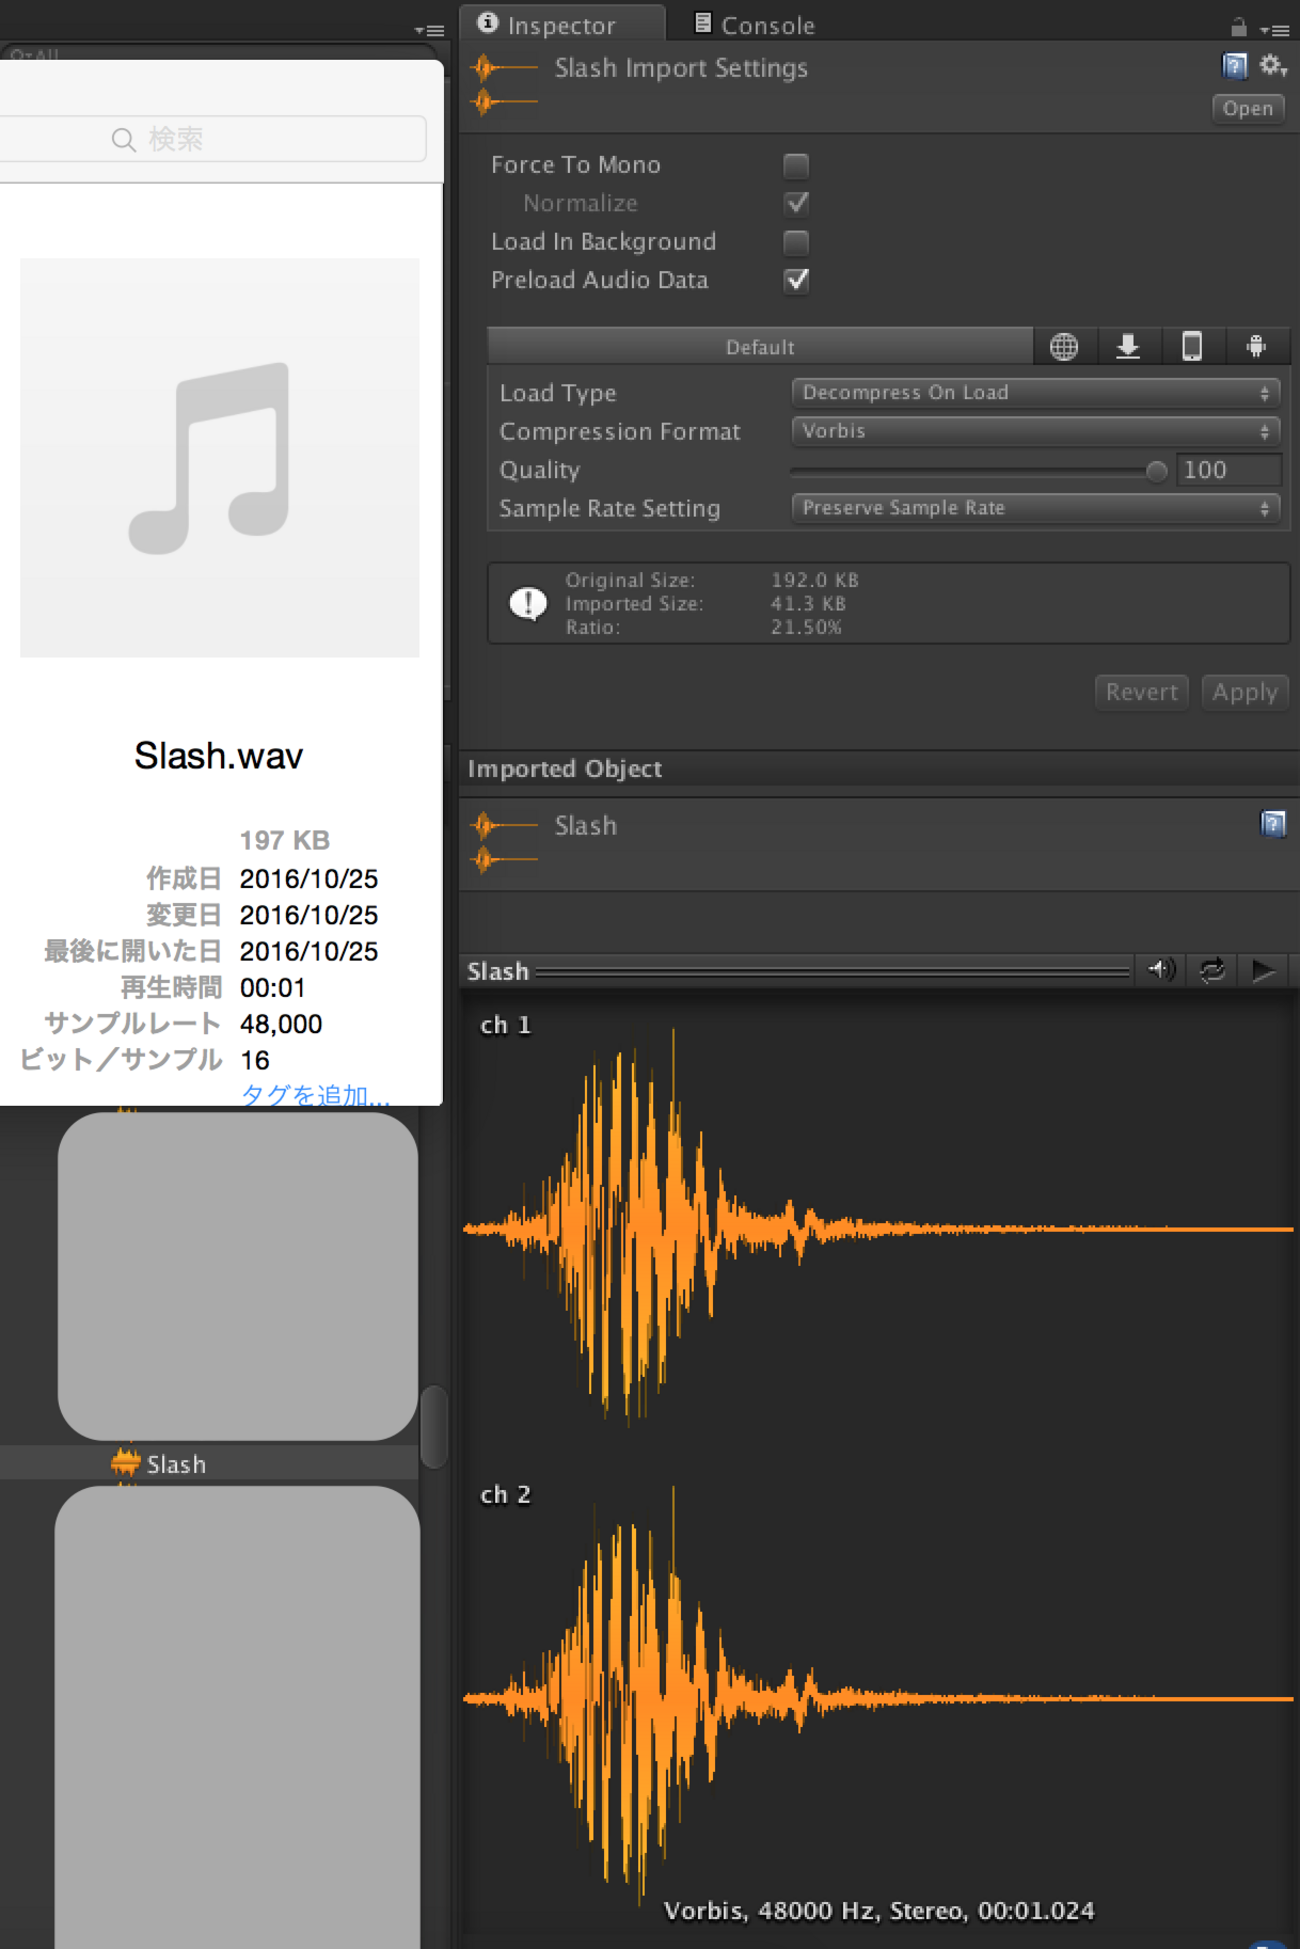This screenshot has width=1300, height=1949.
Task: Select the Android platform tab icon
Action: (1256, 347)
